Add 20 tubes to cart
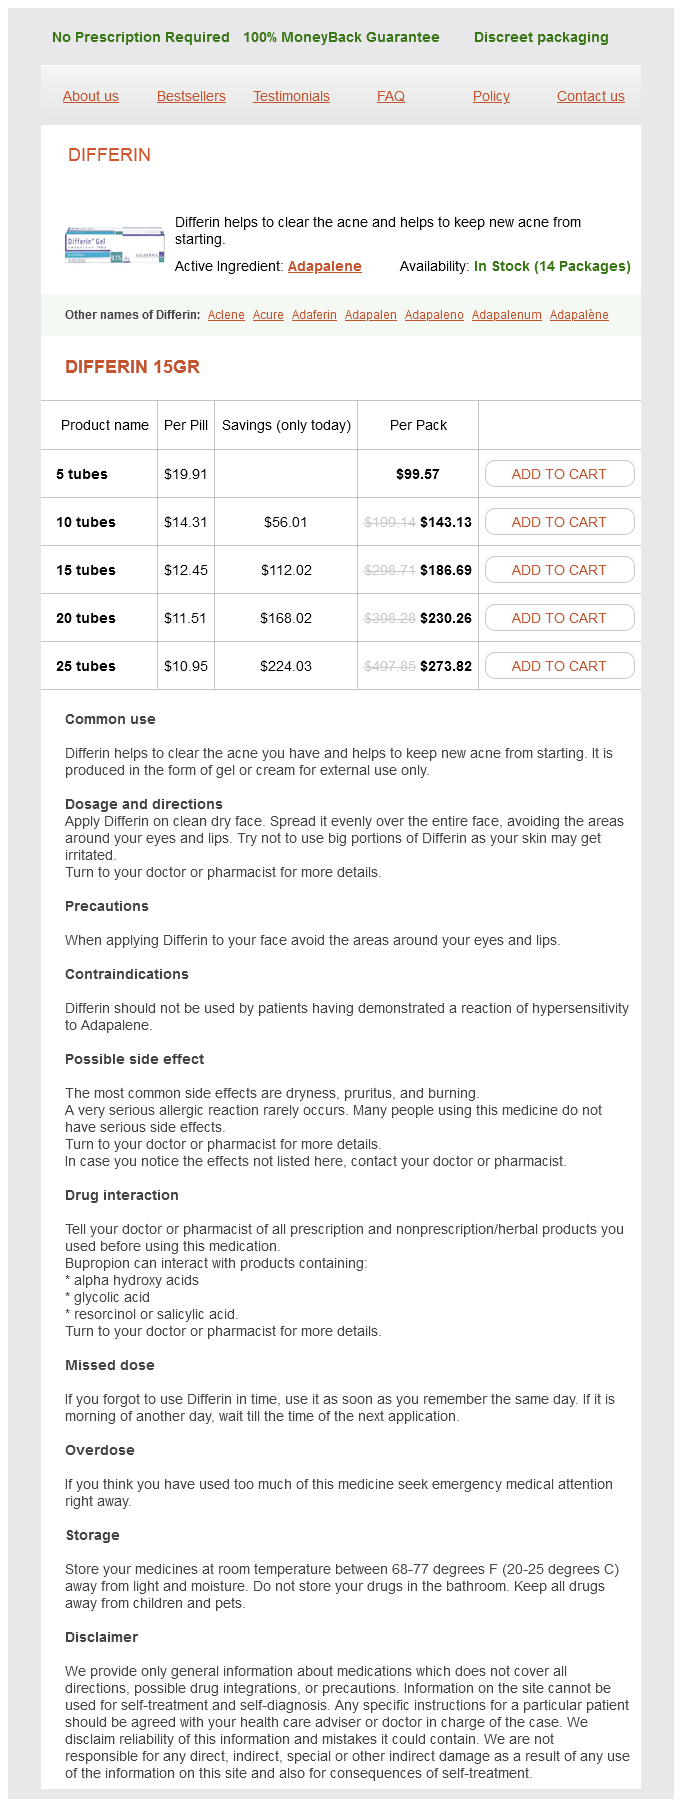The image size is (682, 1807). [559, 618]
